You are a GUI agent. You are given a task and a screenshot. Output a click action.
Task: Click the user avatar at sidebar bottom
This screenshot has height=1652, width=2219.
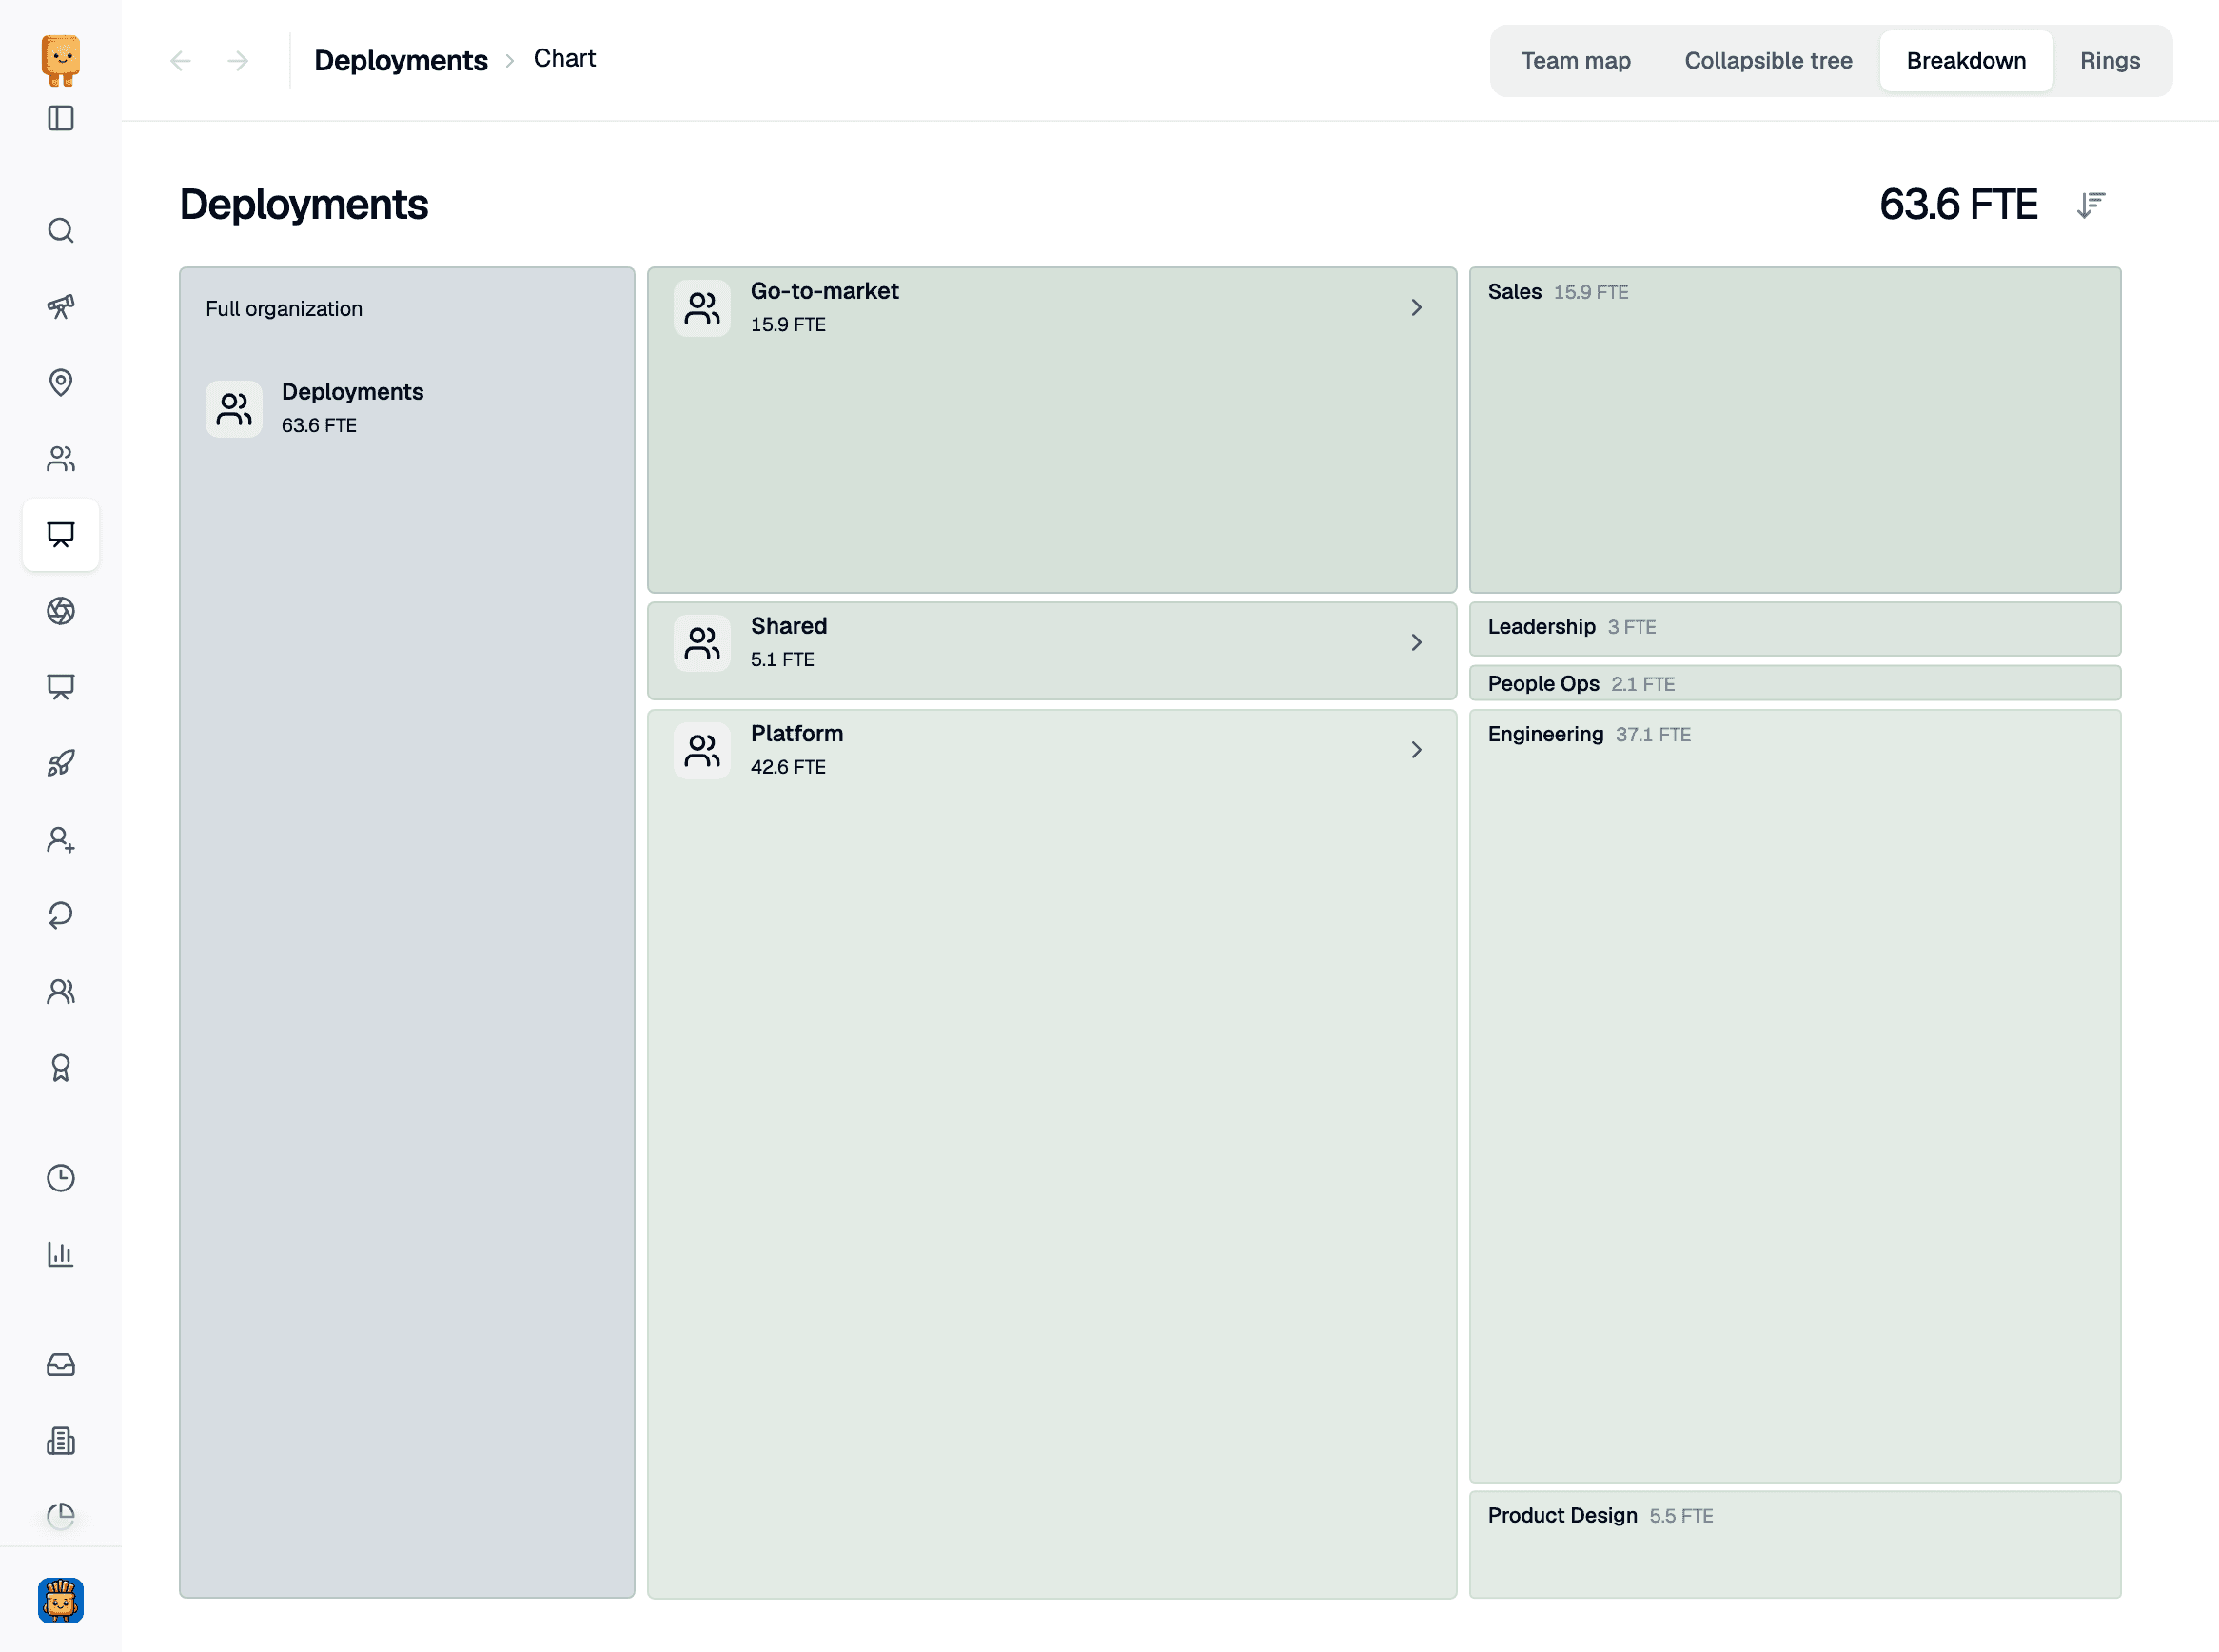click(x=61, y=1600)
